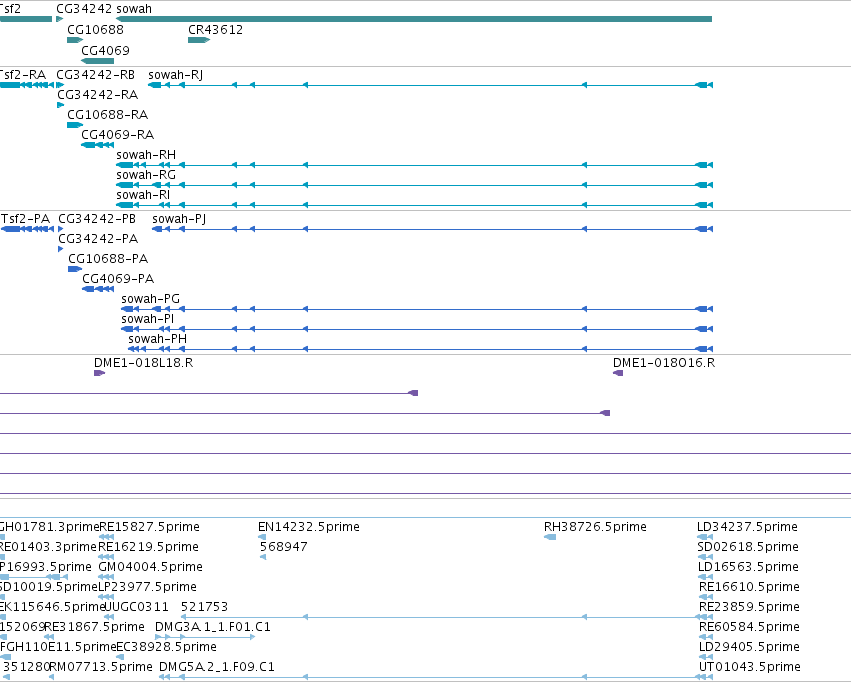
Task: Click the LD34237.5prime EST label
Action: pyautogui.click(x=747, y=527)
